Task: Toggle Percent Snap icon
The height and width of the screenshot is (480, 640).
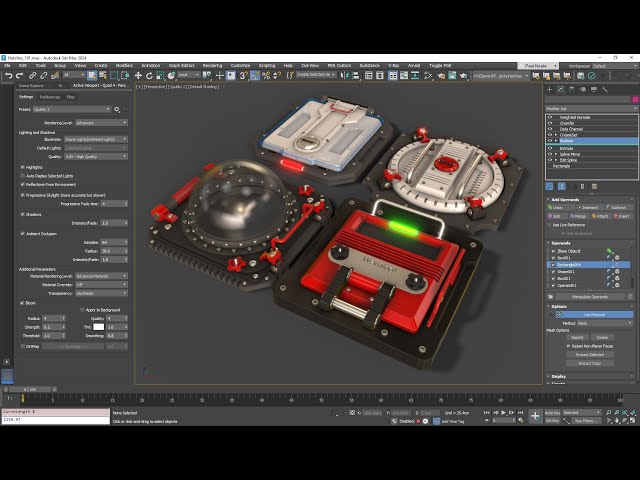Action: [x=266, y=76]
